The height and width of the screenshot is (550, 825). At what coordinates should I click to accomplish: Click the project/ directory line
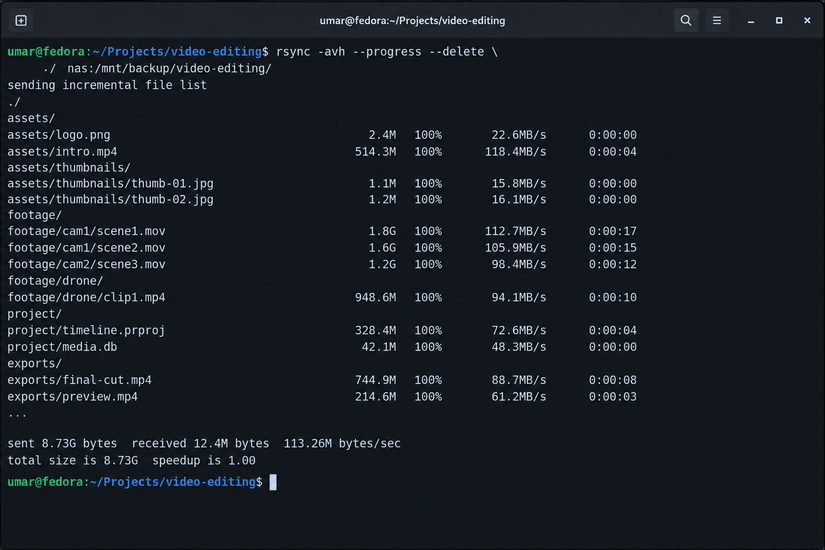tap(35, 314)
